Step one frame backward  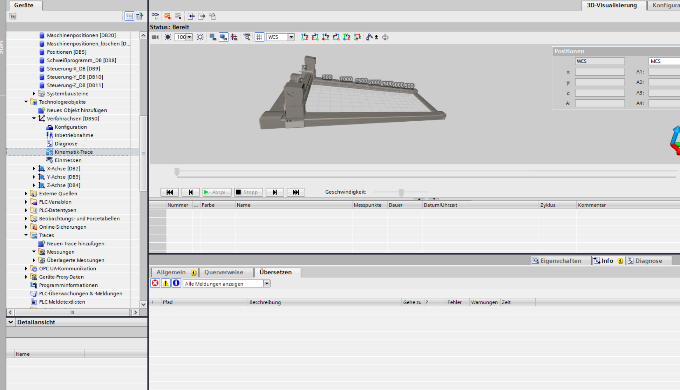[190, 192]
